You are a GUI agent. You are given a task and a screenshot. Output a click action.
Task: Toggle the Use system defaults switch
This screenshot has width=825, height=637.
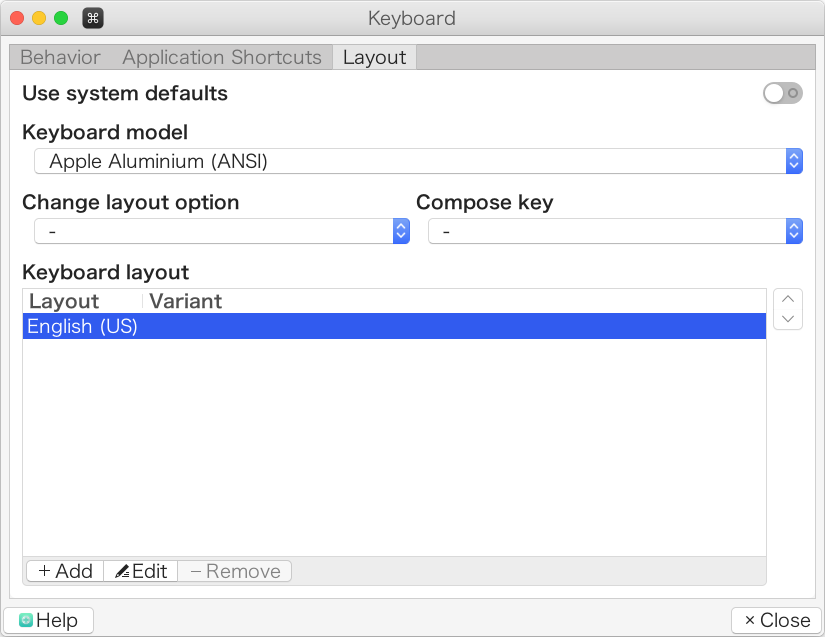pos(782,94)
